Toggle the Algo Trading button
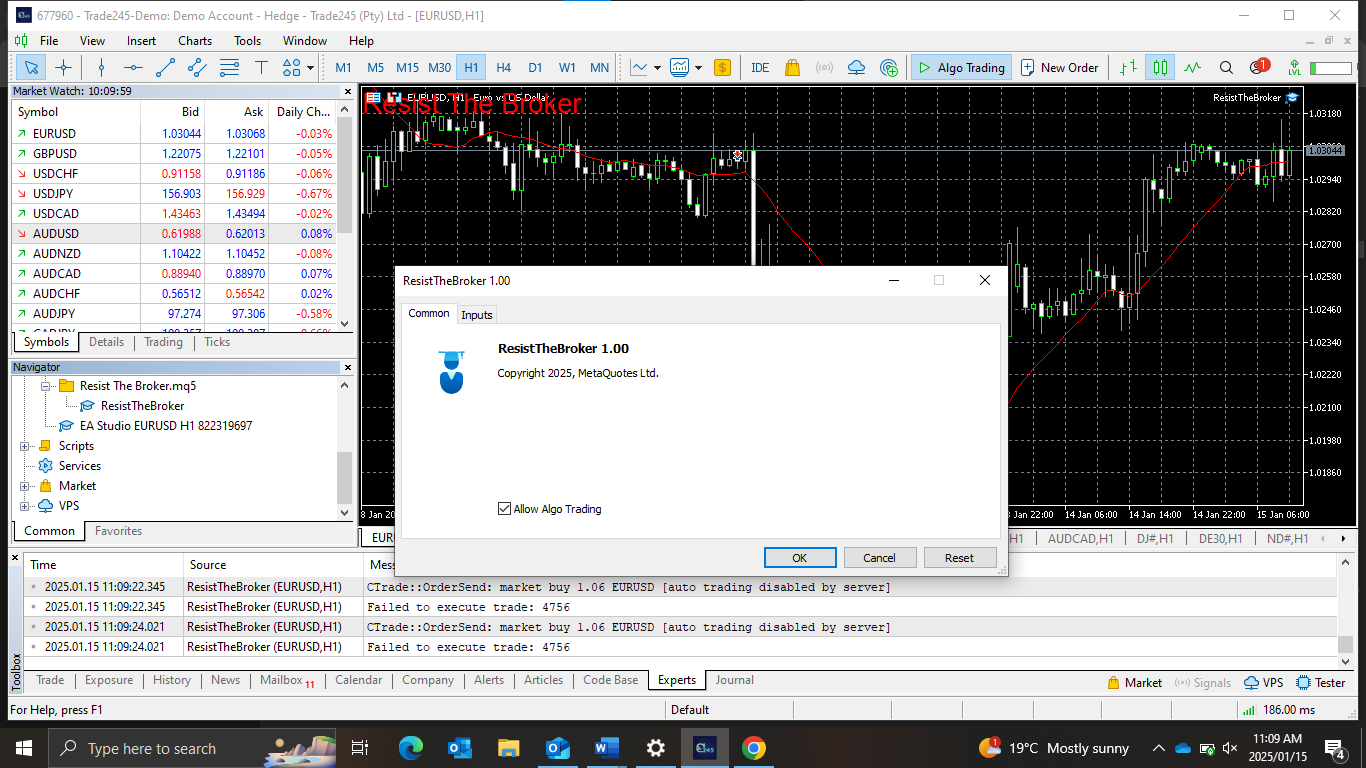1366x768 pixels. tap(961, 68)
